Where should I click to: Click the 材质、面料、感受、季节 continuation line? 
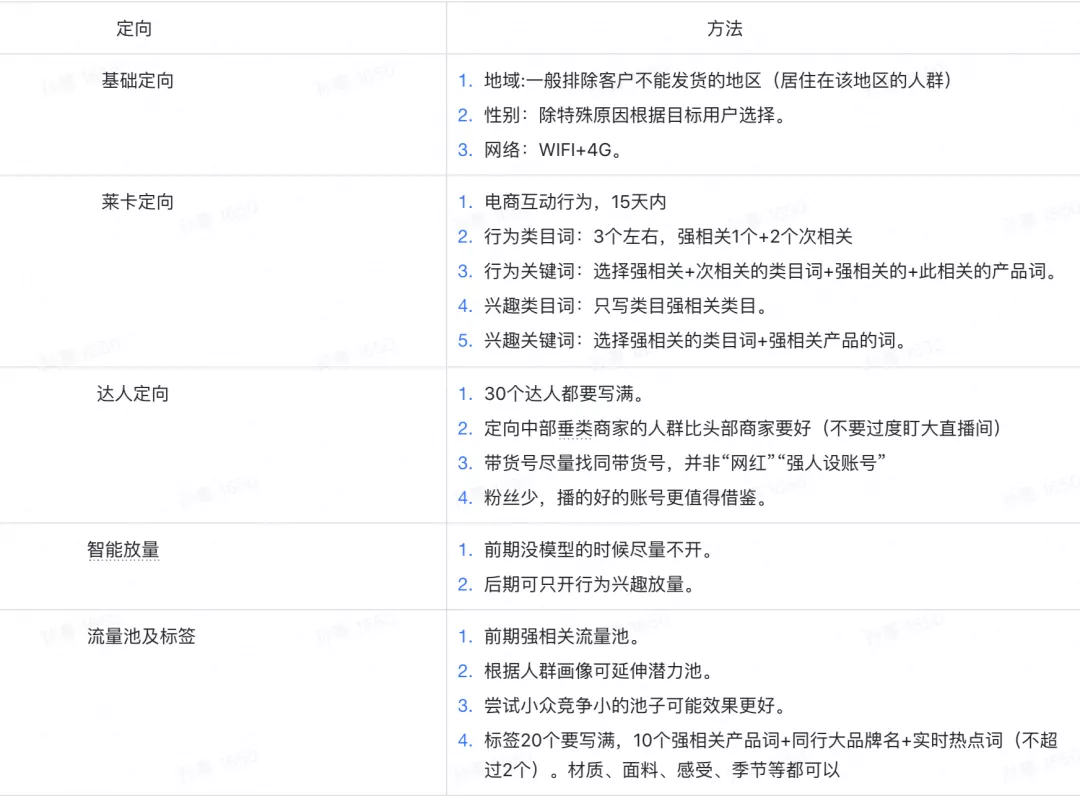(x=662, y=769)
